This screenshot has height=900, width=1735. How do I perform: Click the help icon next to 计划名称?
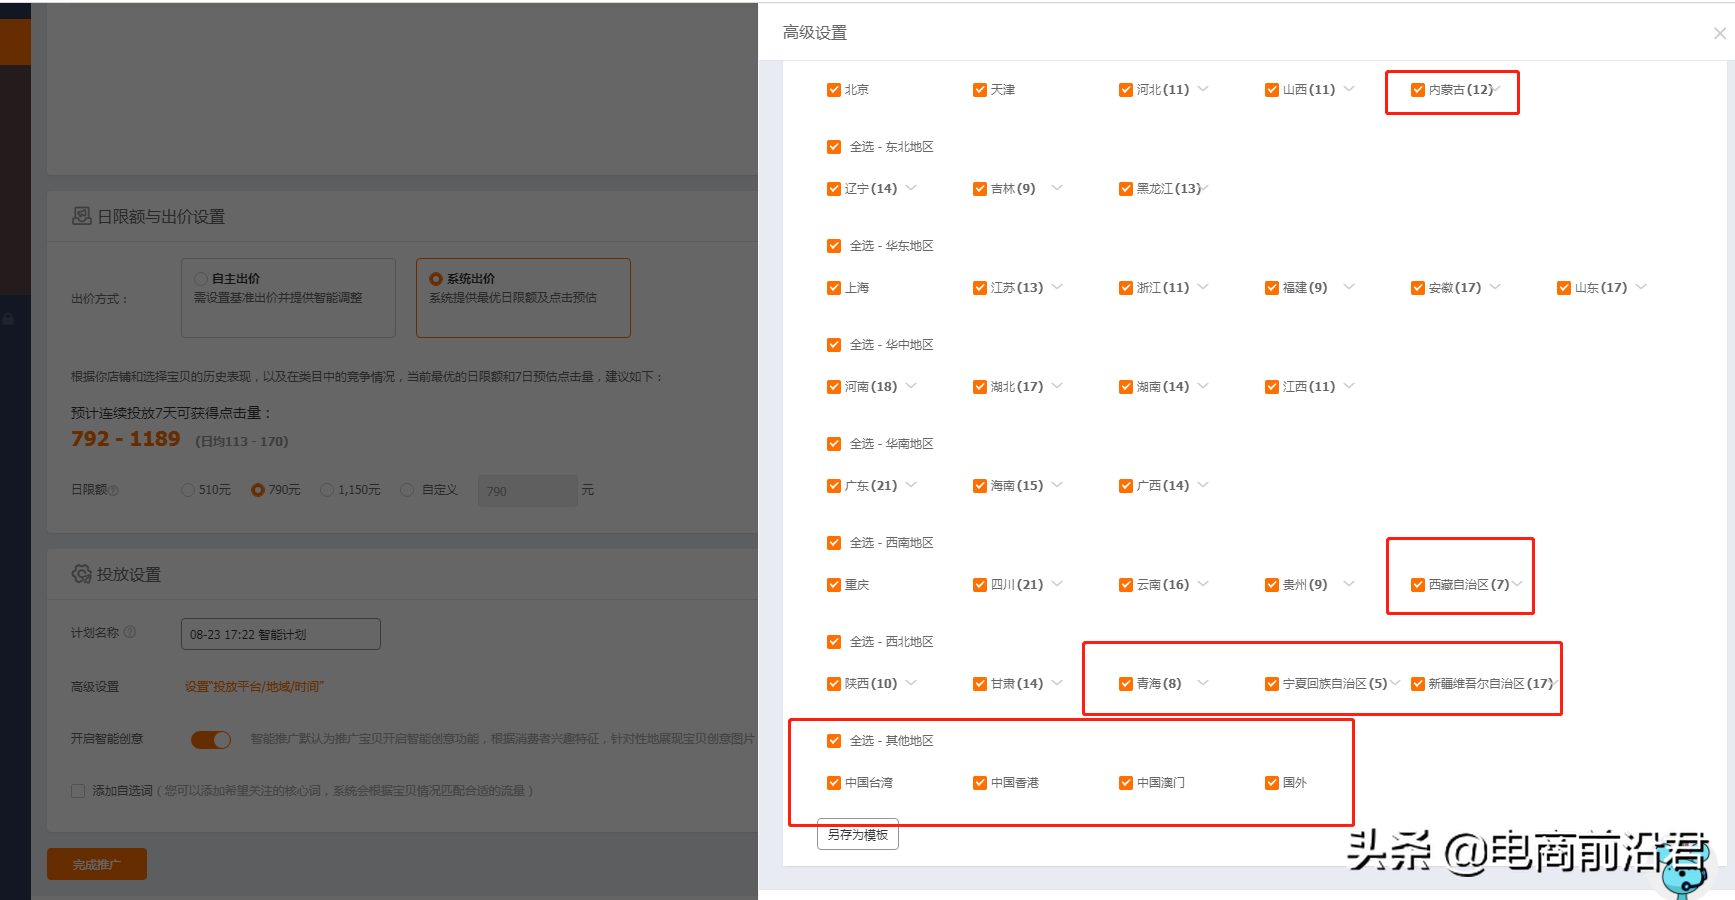point(129,632)
